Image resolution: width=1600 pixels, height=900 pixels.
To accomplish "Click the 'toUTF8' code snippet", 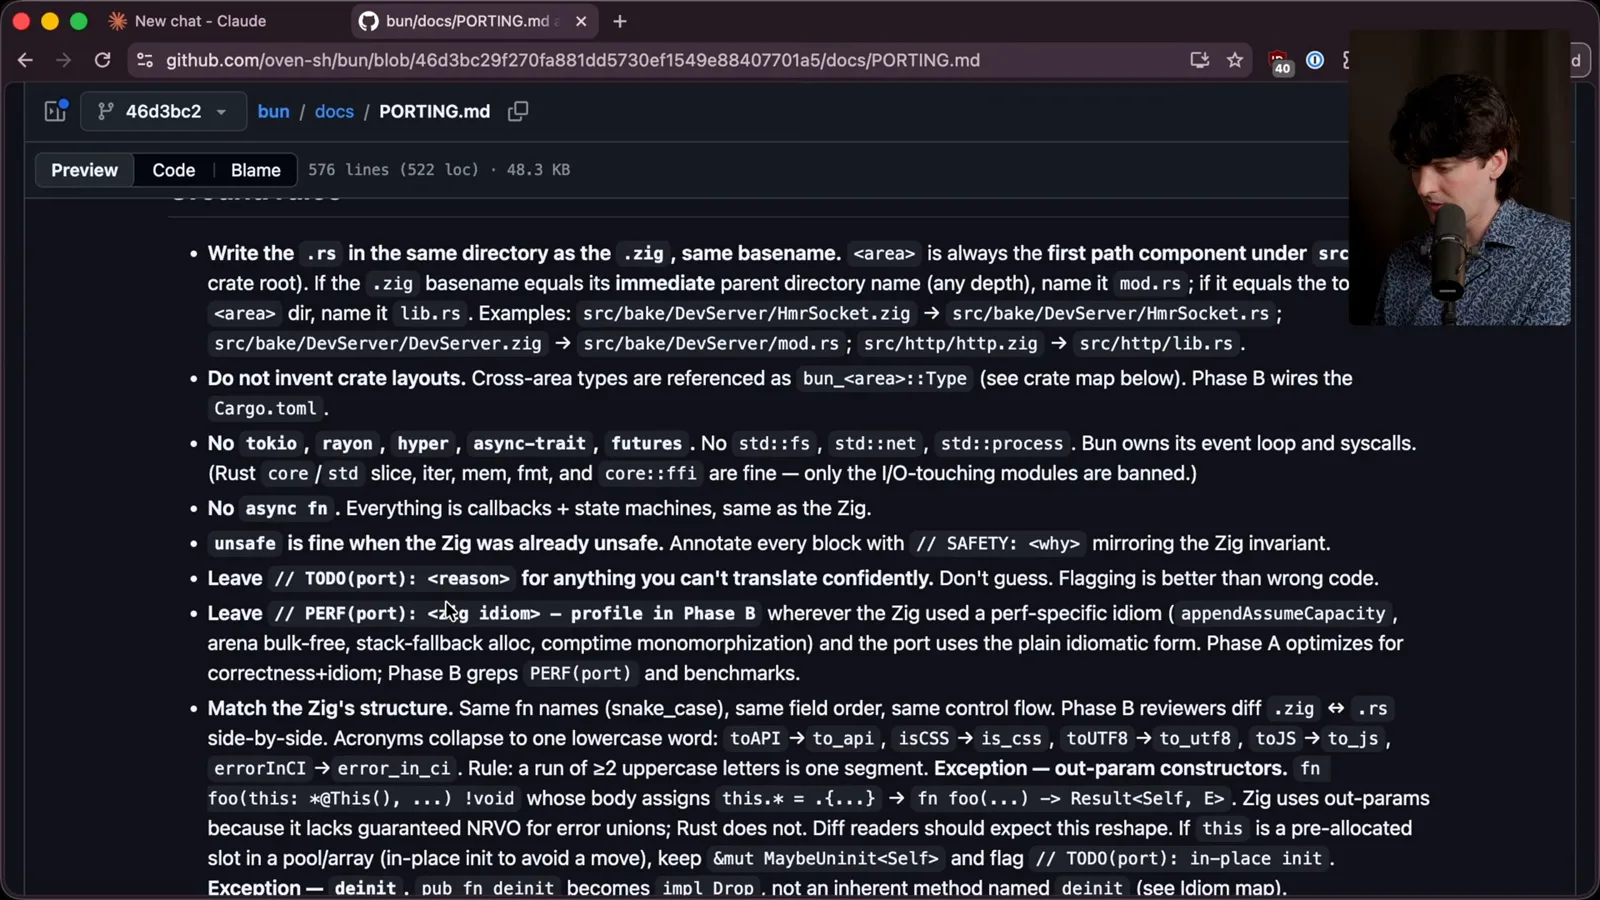I will [x=1096, y=738].
